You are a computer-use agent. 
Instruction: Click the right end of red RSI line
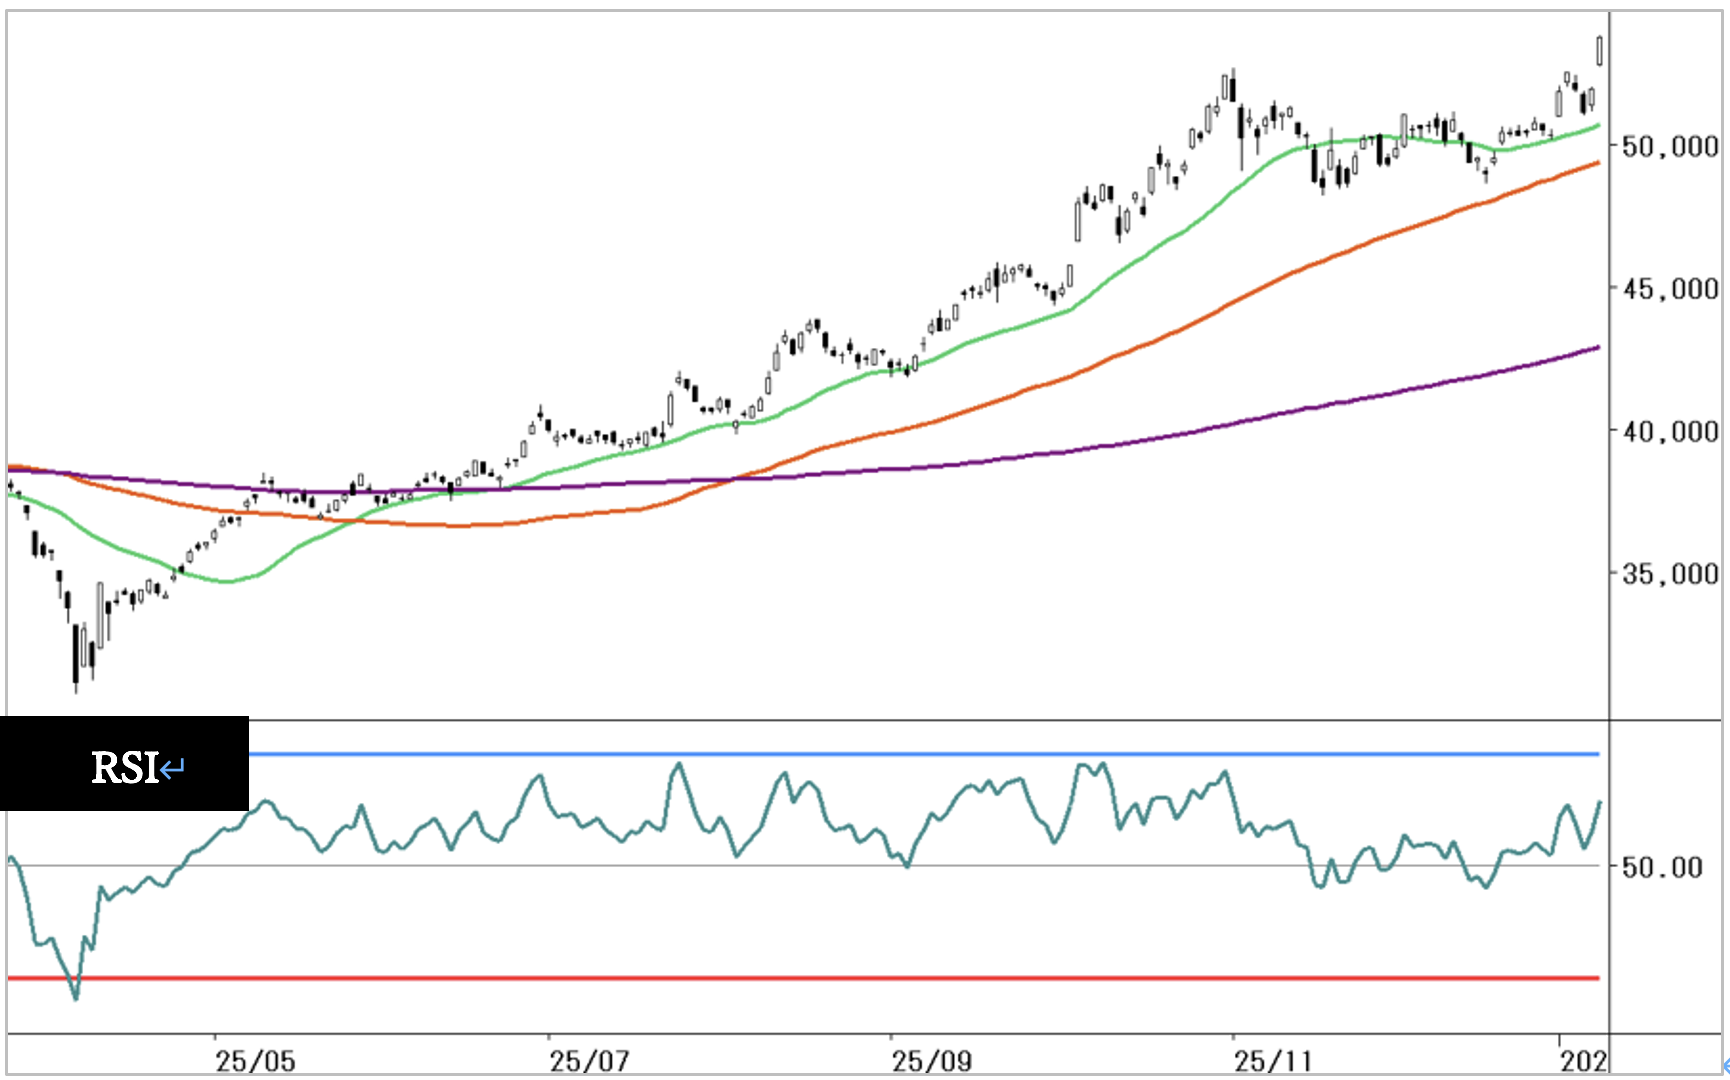(x=1596, y=978)
